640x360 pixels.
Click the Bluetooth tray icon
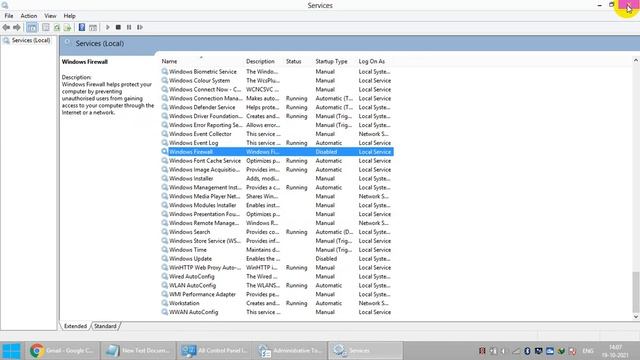click(527, 351)
